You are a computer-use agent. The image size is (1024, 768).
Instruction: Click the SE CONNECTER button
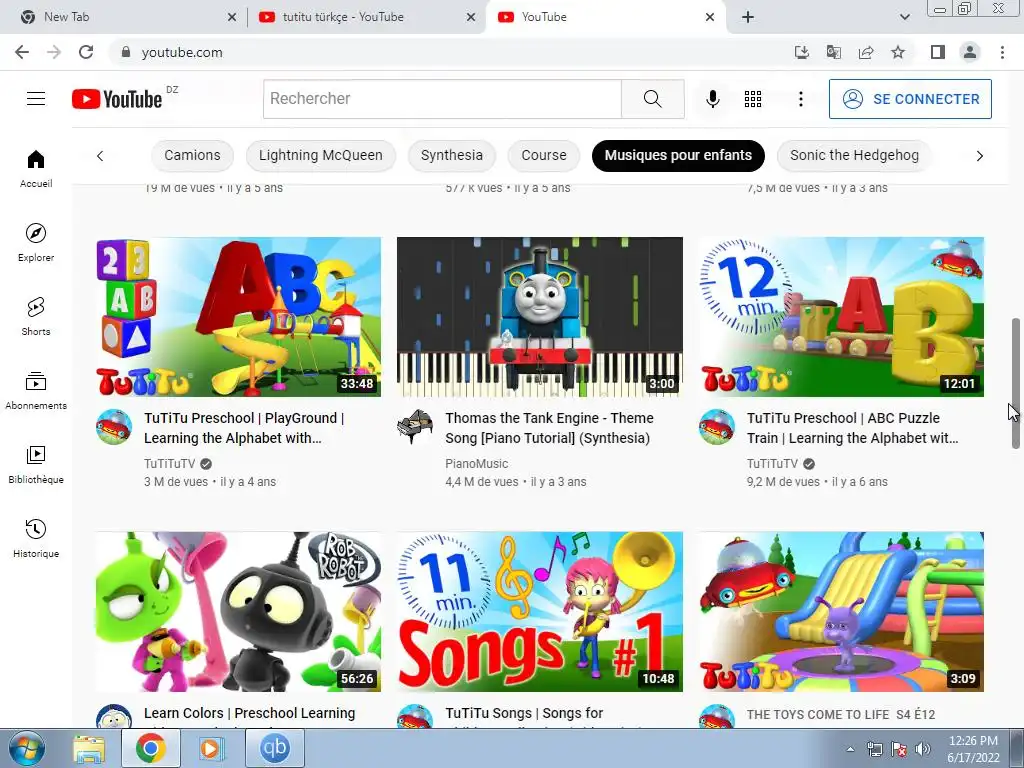pos(910,99)
